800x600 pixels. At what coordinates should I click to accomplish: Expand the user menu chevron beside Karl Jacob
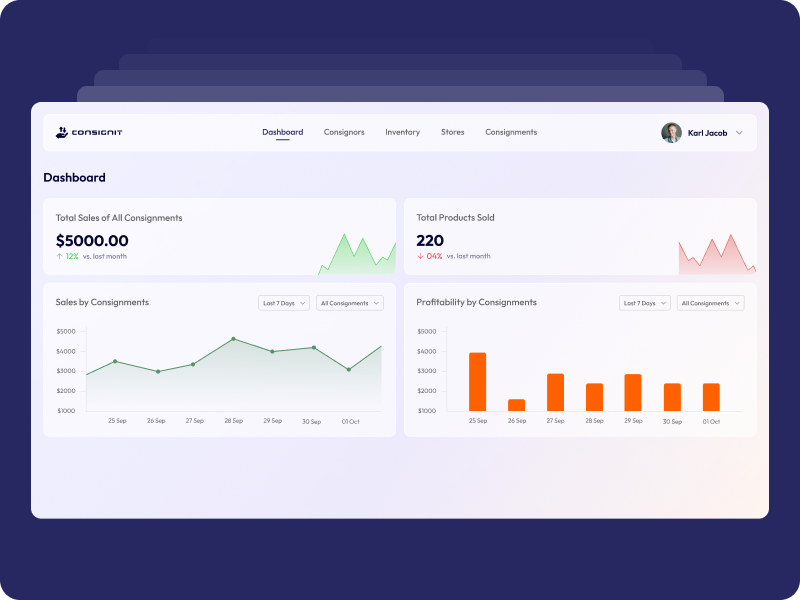point(739,132)
